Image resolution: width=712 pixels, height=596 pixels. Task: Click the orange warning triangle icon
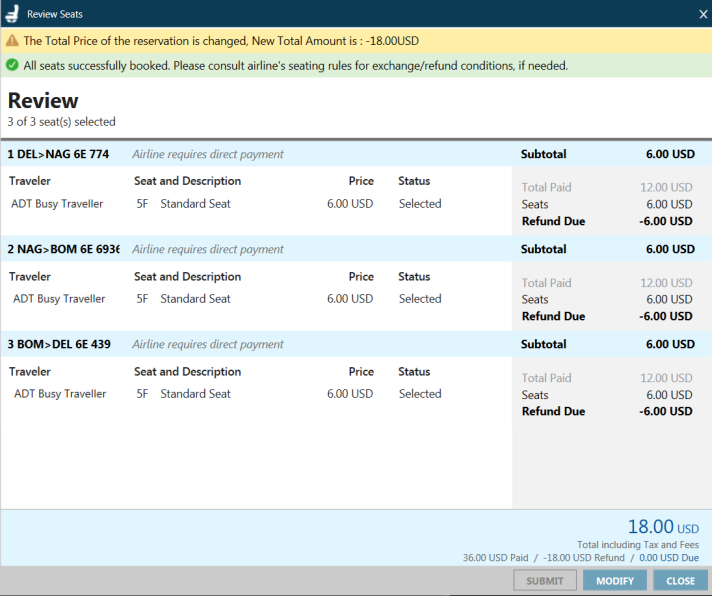click(12, 41)
